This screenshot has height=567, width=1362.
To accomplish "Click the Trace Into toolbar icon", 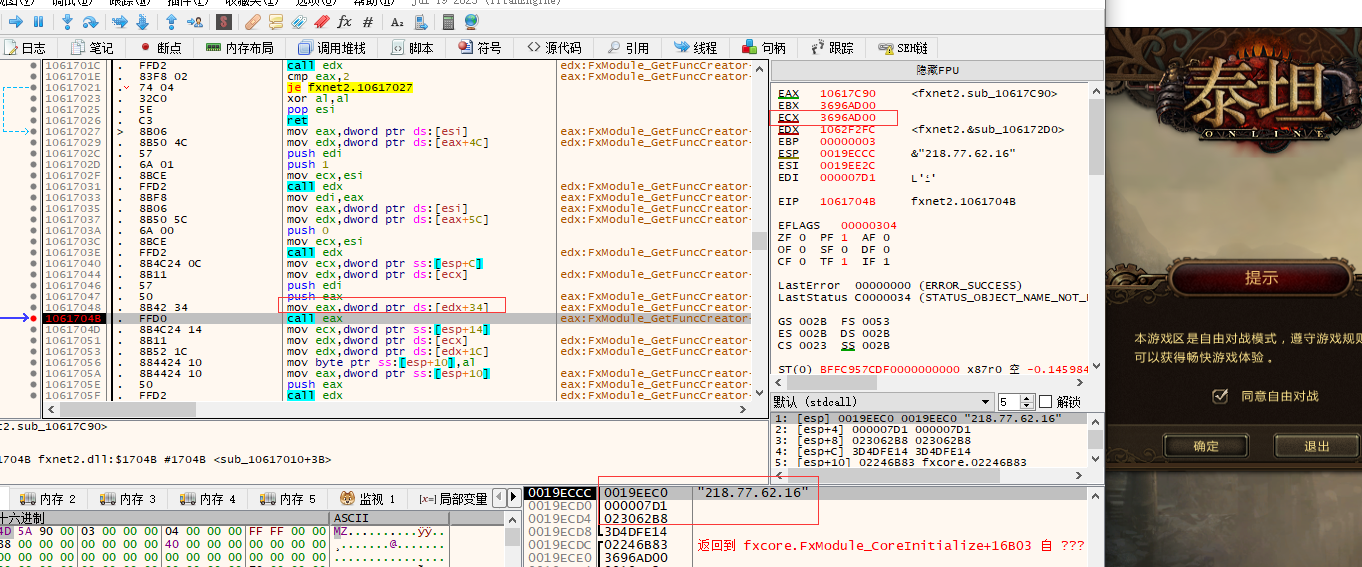I will pyautogui.click(x=119, y=21).
